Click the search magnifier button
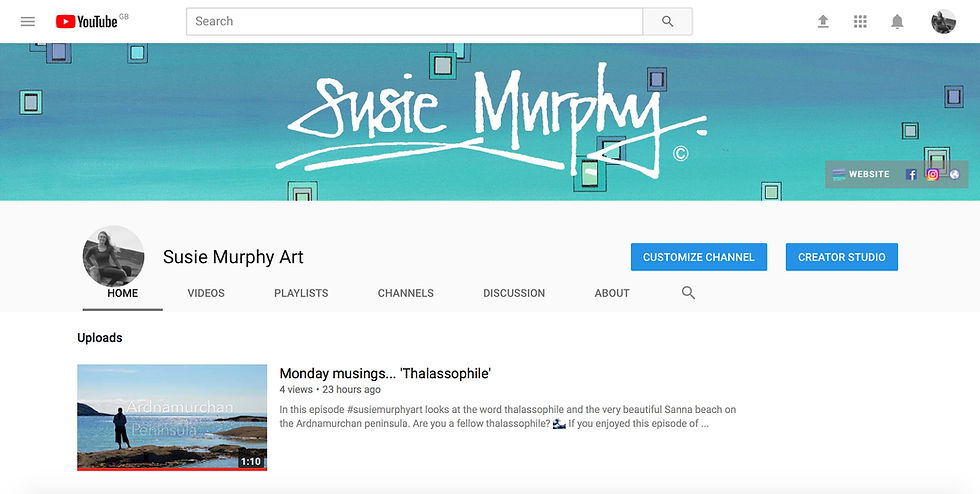980x494 pixels. (668, 21)
